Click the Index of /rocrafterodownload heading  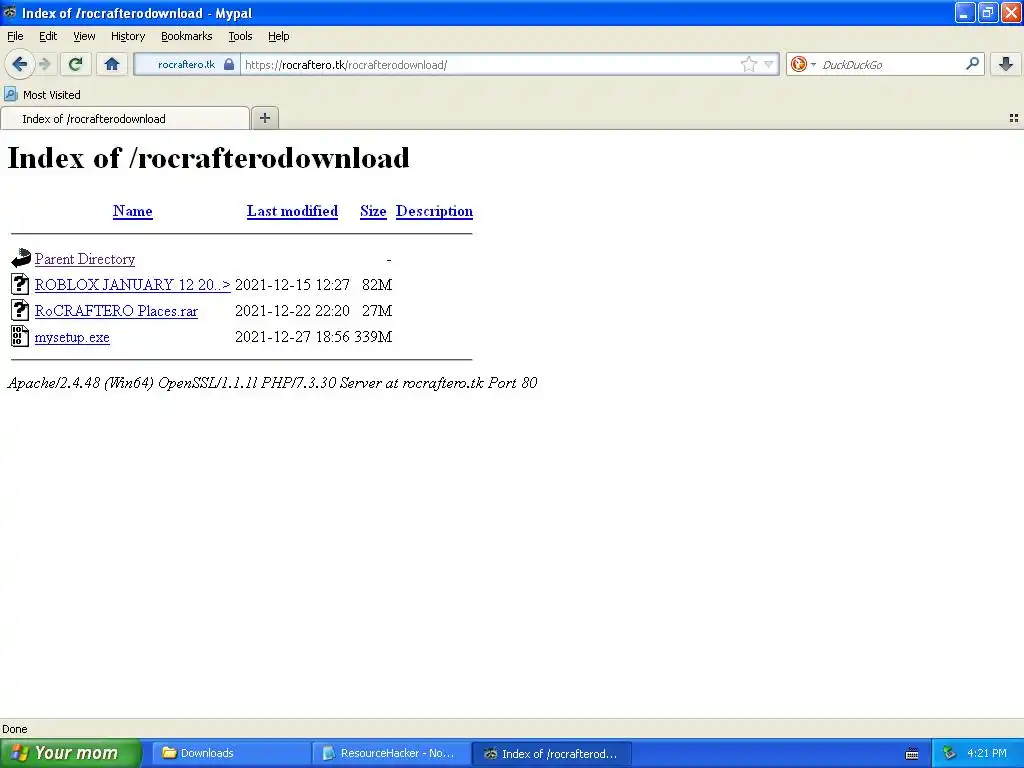[x=208, y=158]
